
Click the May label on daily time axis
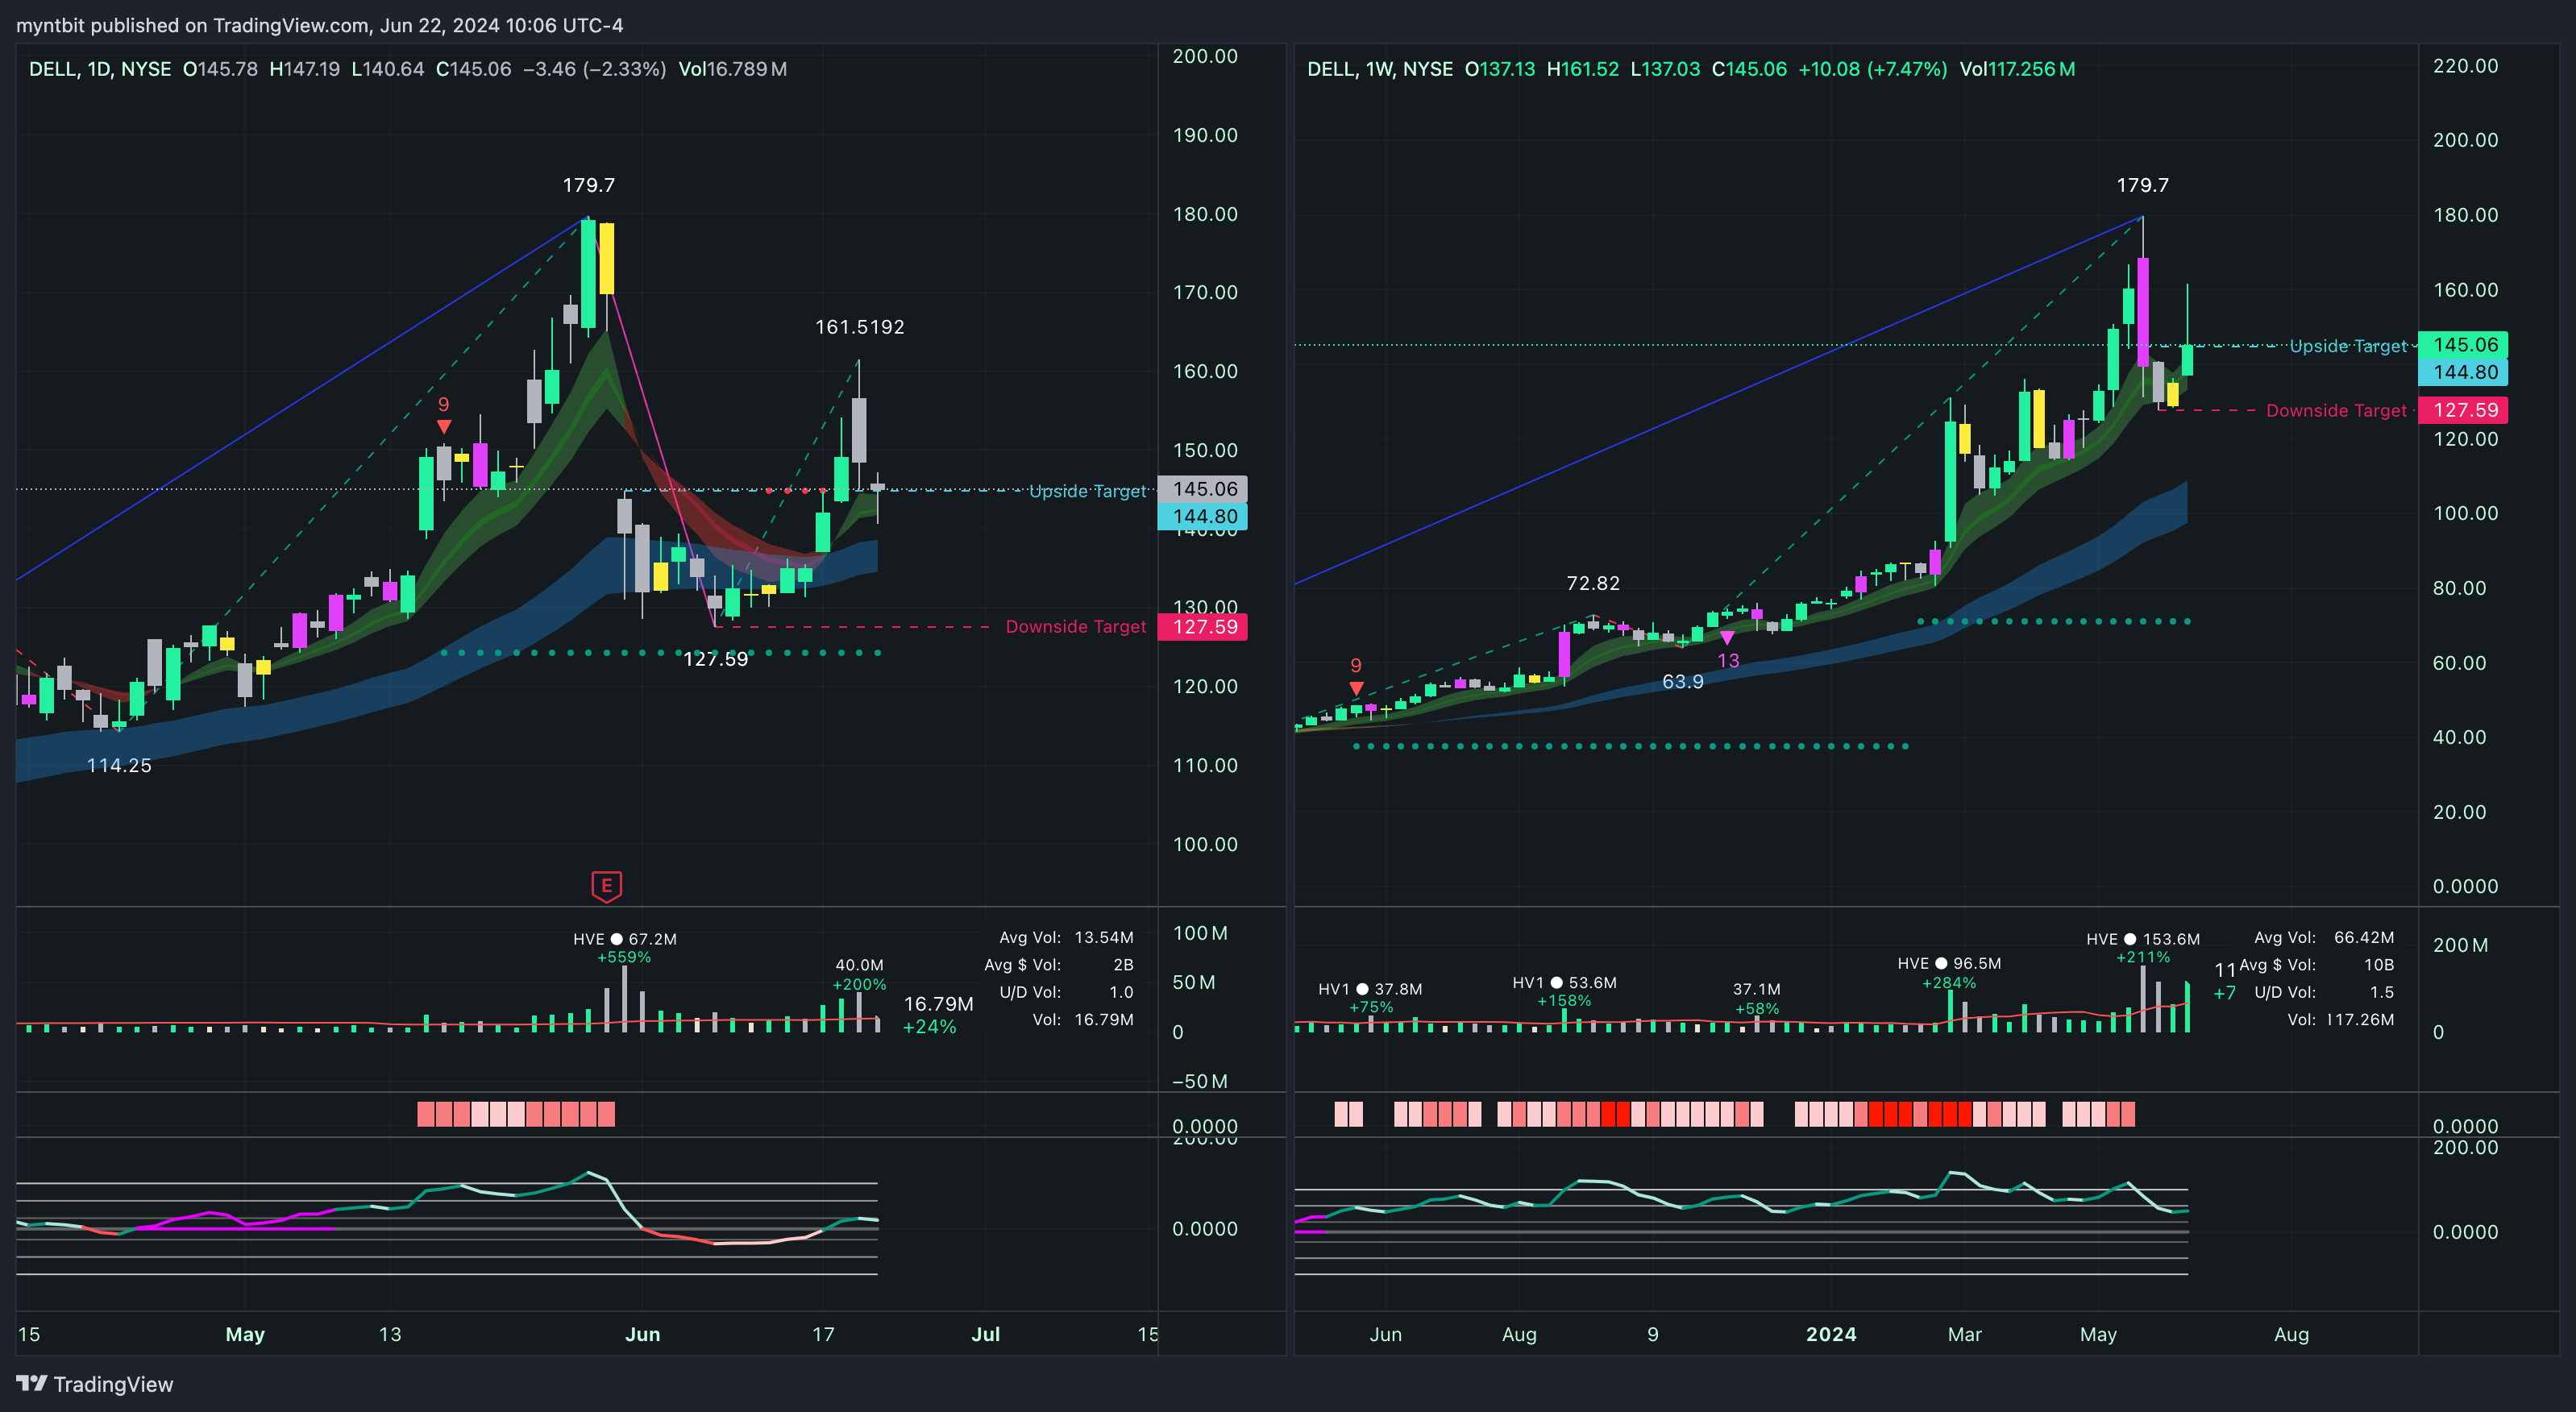[x=245, y=1334]
